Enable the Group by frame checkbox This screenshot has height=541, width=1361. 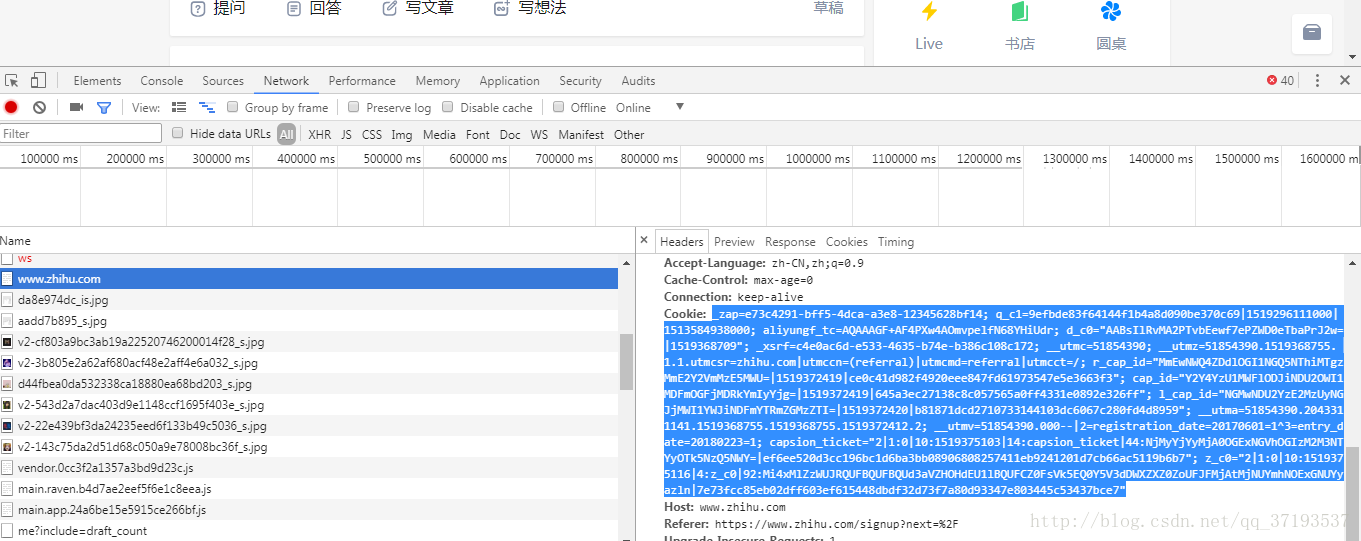(x=233, y=107)
